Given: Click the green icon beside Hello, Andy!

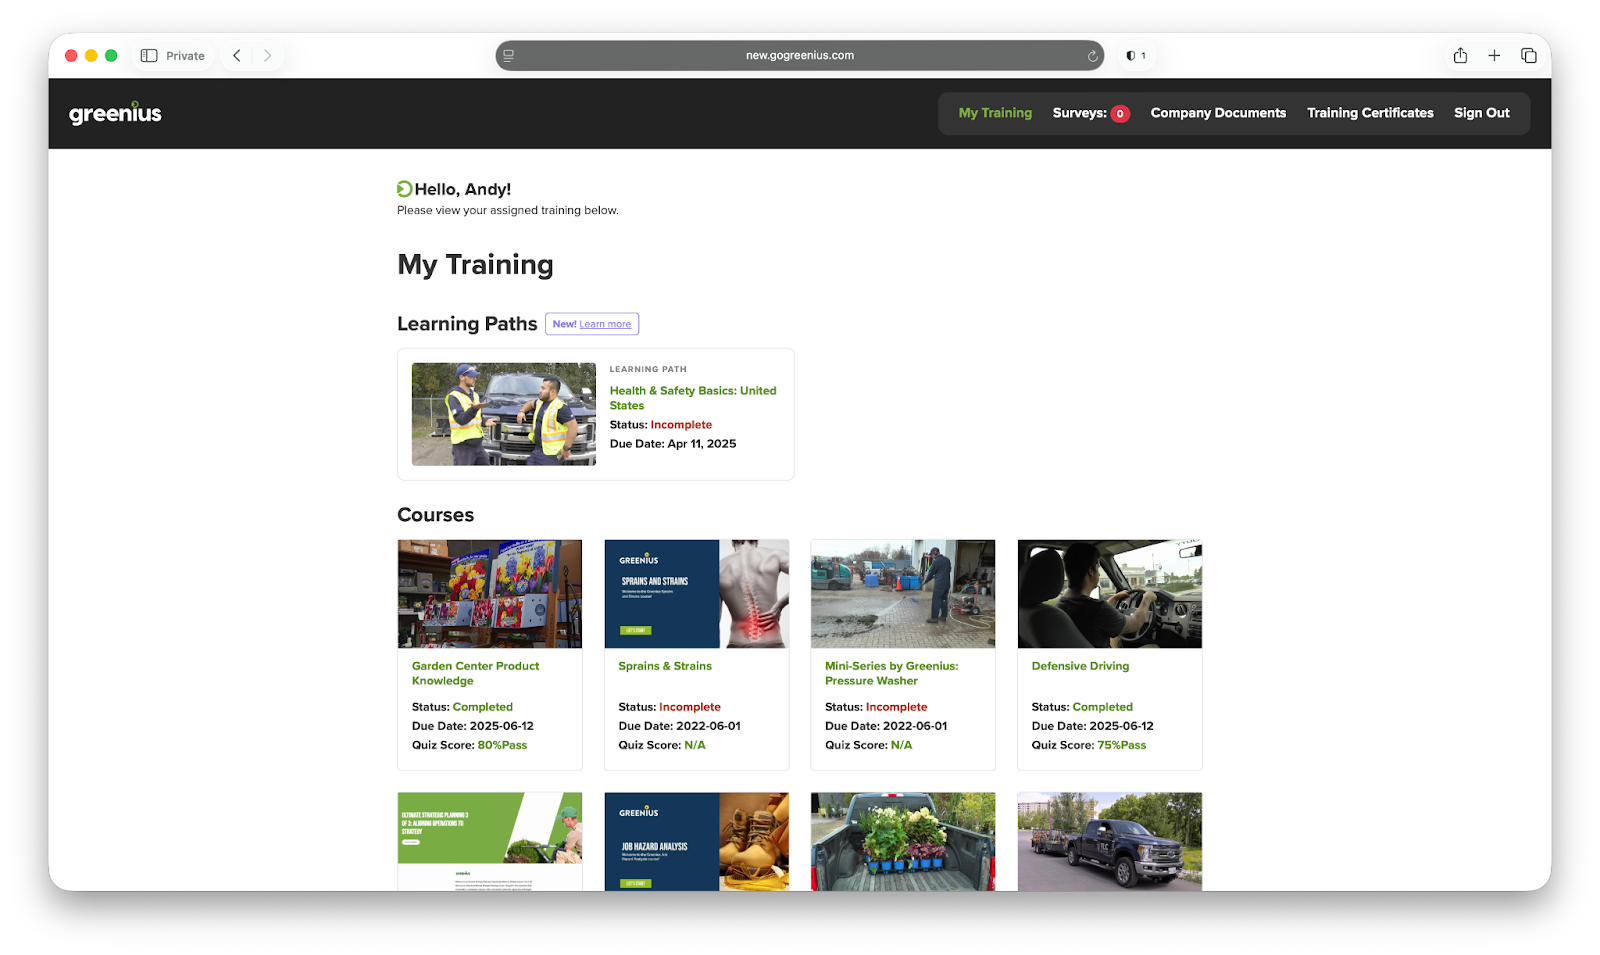Looking at the screenshot, I should [x=404, y=189].
